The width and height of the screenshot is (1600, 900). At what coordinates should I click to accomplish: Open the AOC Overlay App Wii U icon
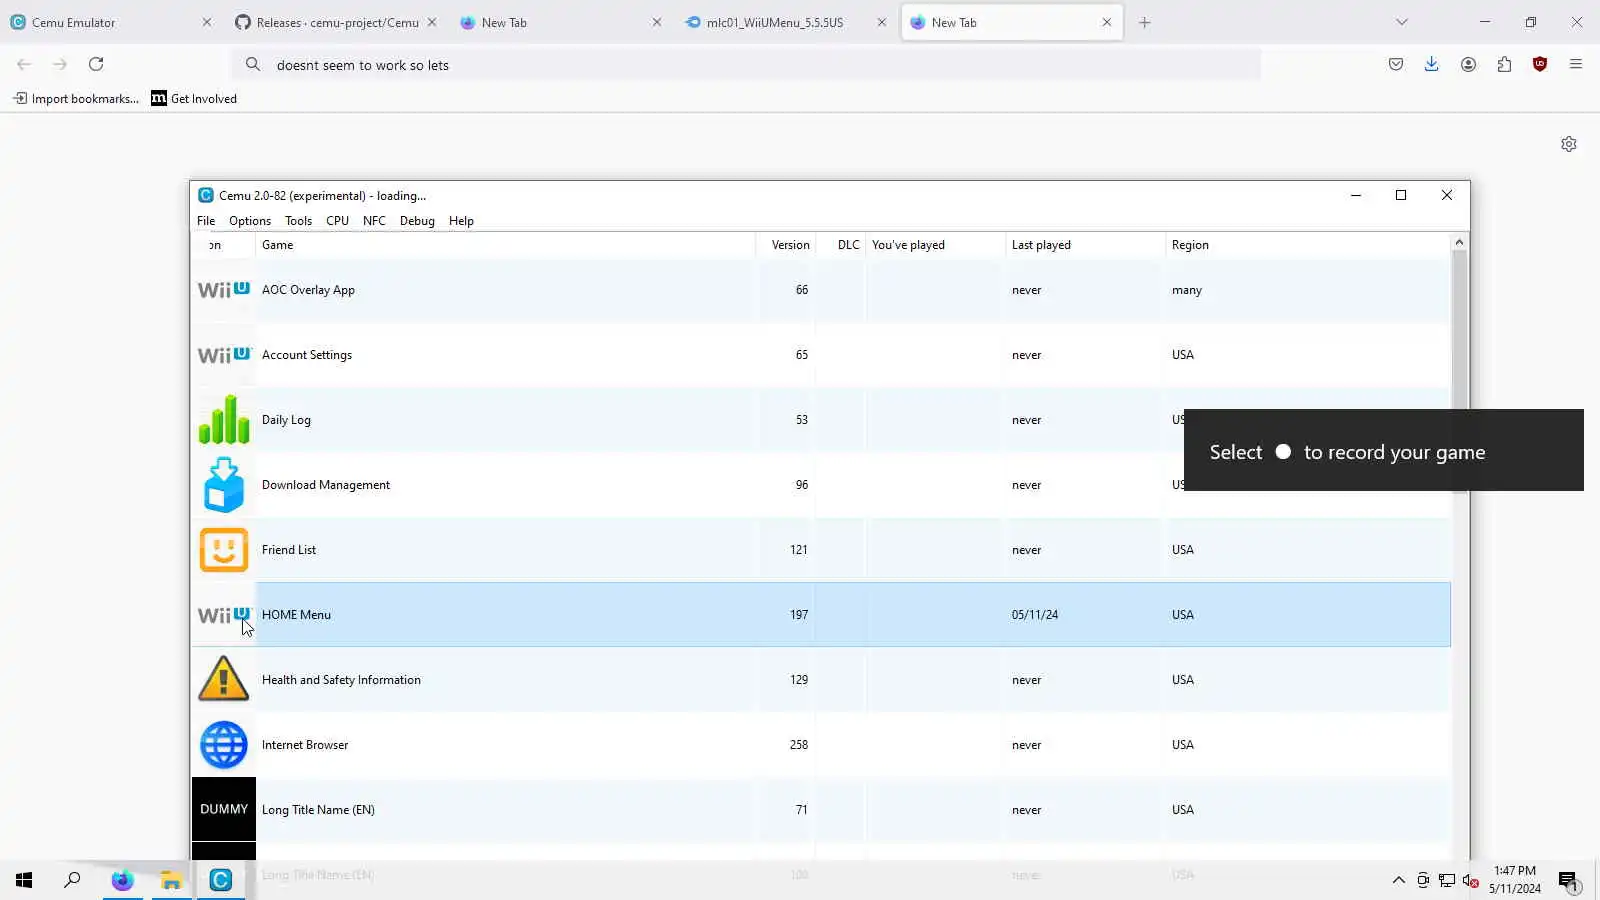[224, 290]
